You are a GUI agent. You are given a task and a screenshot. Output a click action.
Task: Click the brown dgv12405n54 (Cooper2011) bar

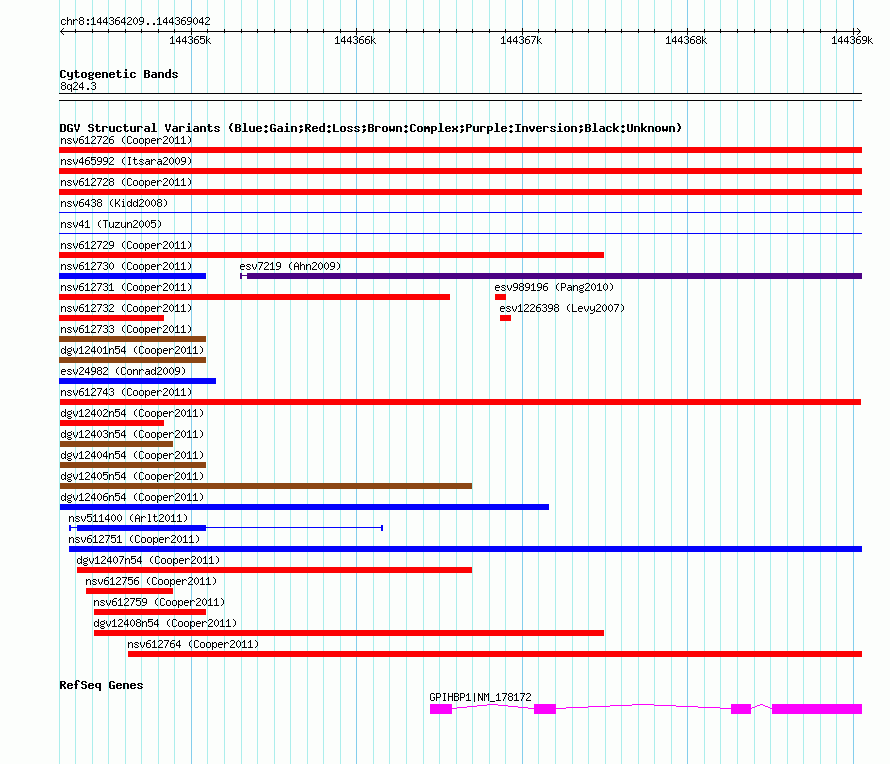pyautogui.click(x=266, y=486)
